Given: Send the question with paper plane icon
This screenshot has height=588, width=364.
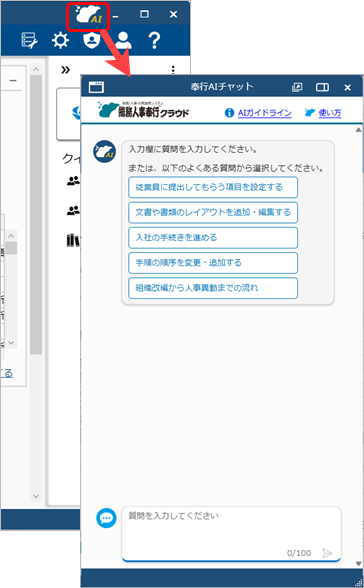Looking at the screenshot, I should pyautogui.click(x=327, y=553).
